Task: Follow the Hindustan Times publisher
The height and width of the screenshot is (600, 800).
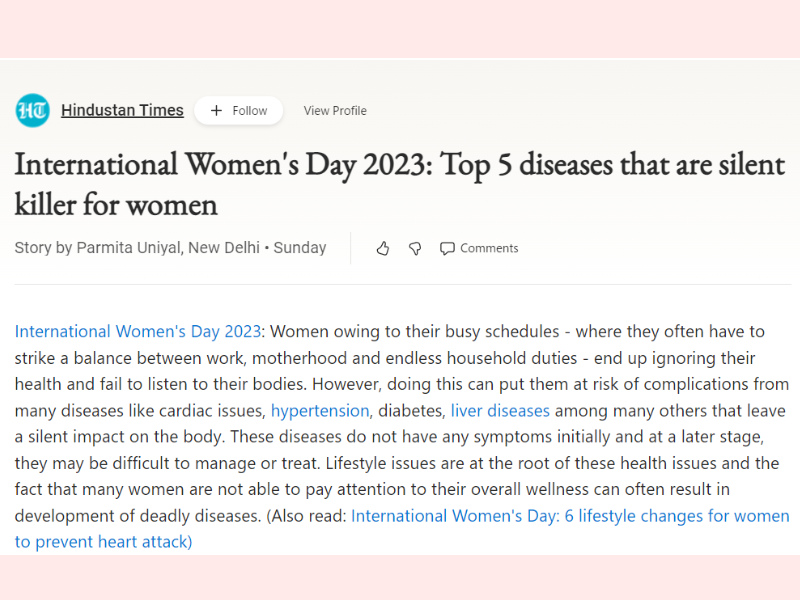Action: click(239, 110)
